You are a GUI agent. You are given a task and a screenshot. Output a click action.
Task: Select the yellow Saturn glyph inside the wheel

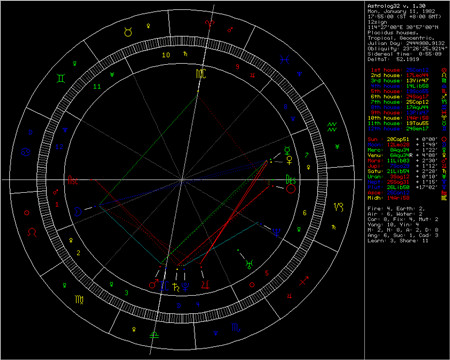point(176,286)
